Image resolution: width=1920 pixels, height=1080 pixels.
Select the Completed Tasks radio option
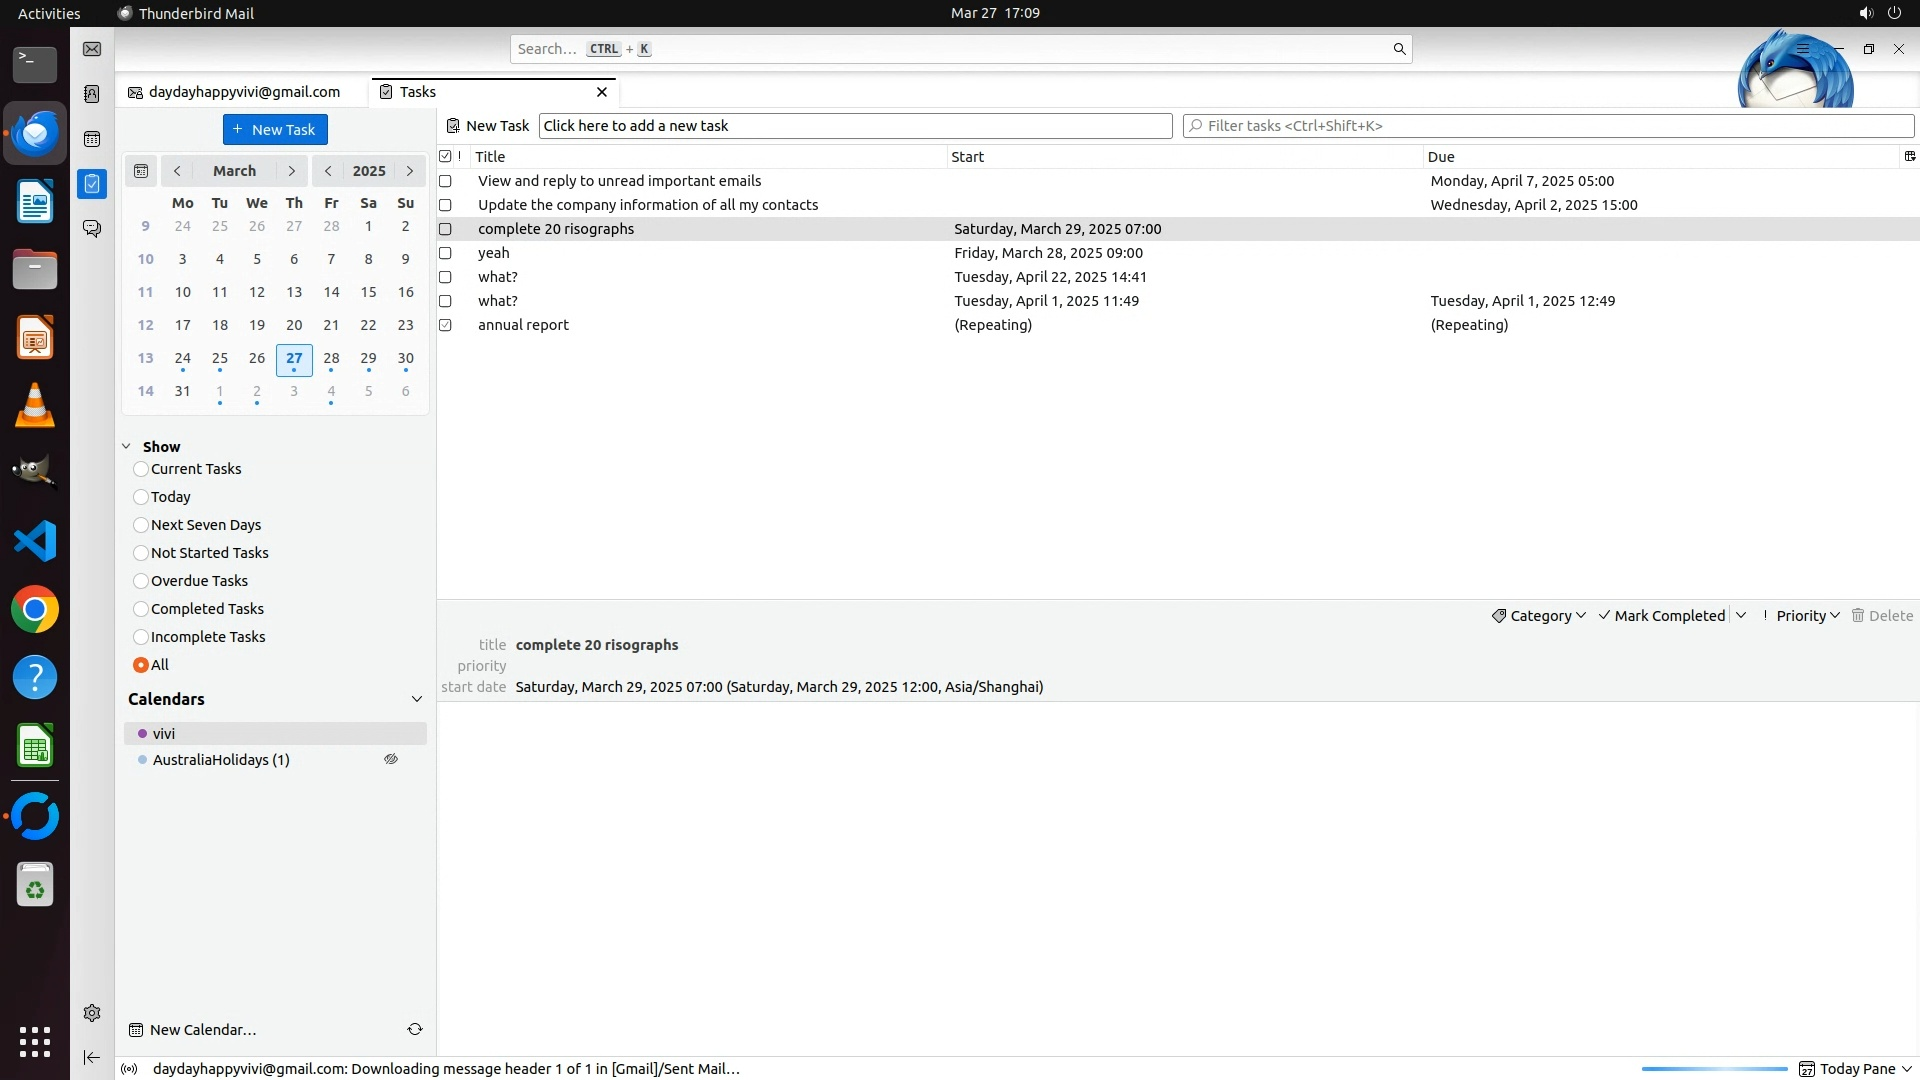tap(141, 609)
